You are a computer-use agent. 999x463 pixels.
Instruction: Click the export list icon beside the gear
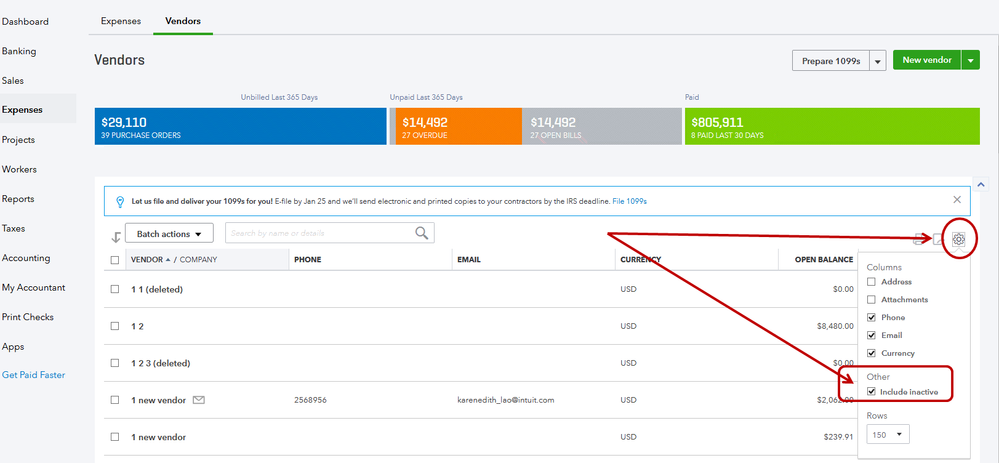coord(938,239)
